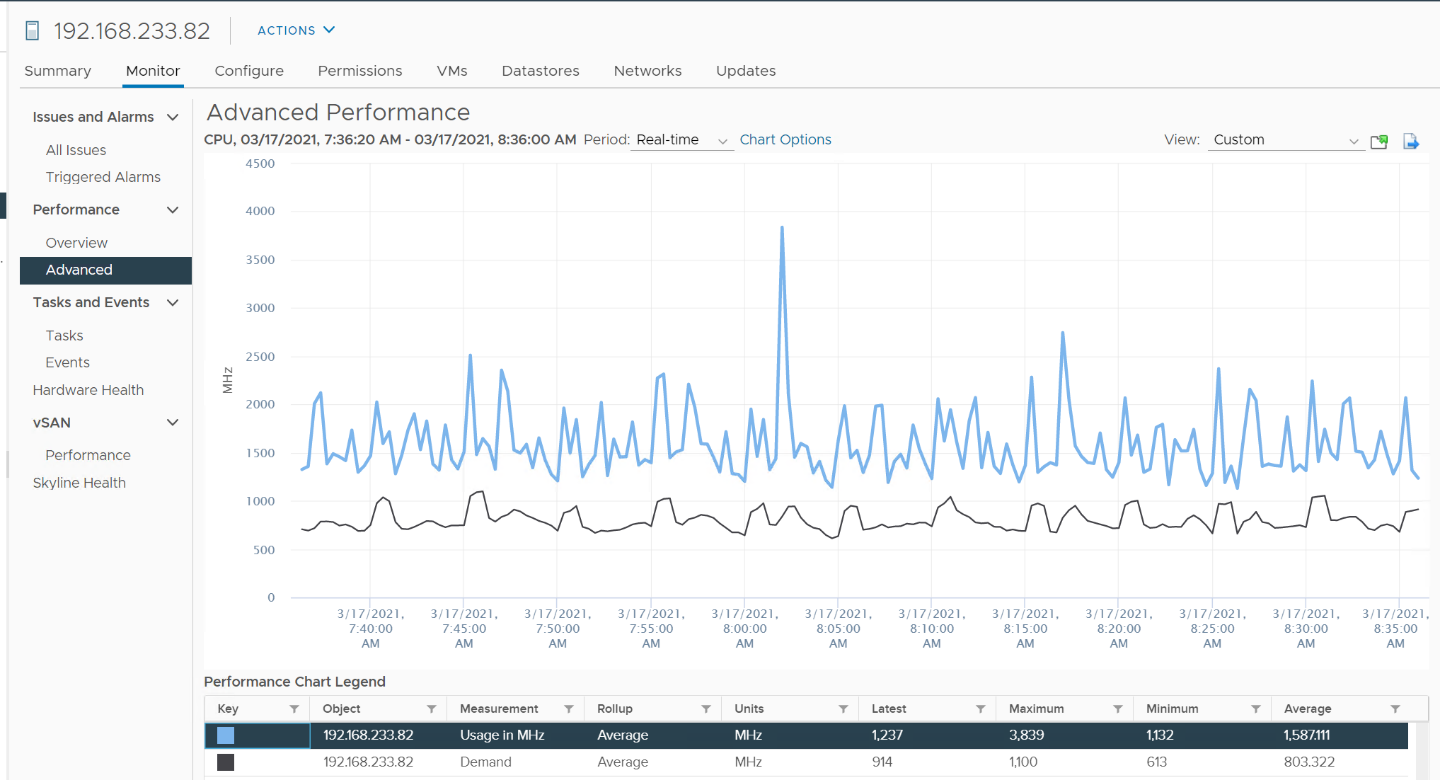Switch to the Summary tab
Image resolution: width=1440 pixels, height=780 pixels.
[x=57, y=71]
